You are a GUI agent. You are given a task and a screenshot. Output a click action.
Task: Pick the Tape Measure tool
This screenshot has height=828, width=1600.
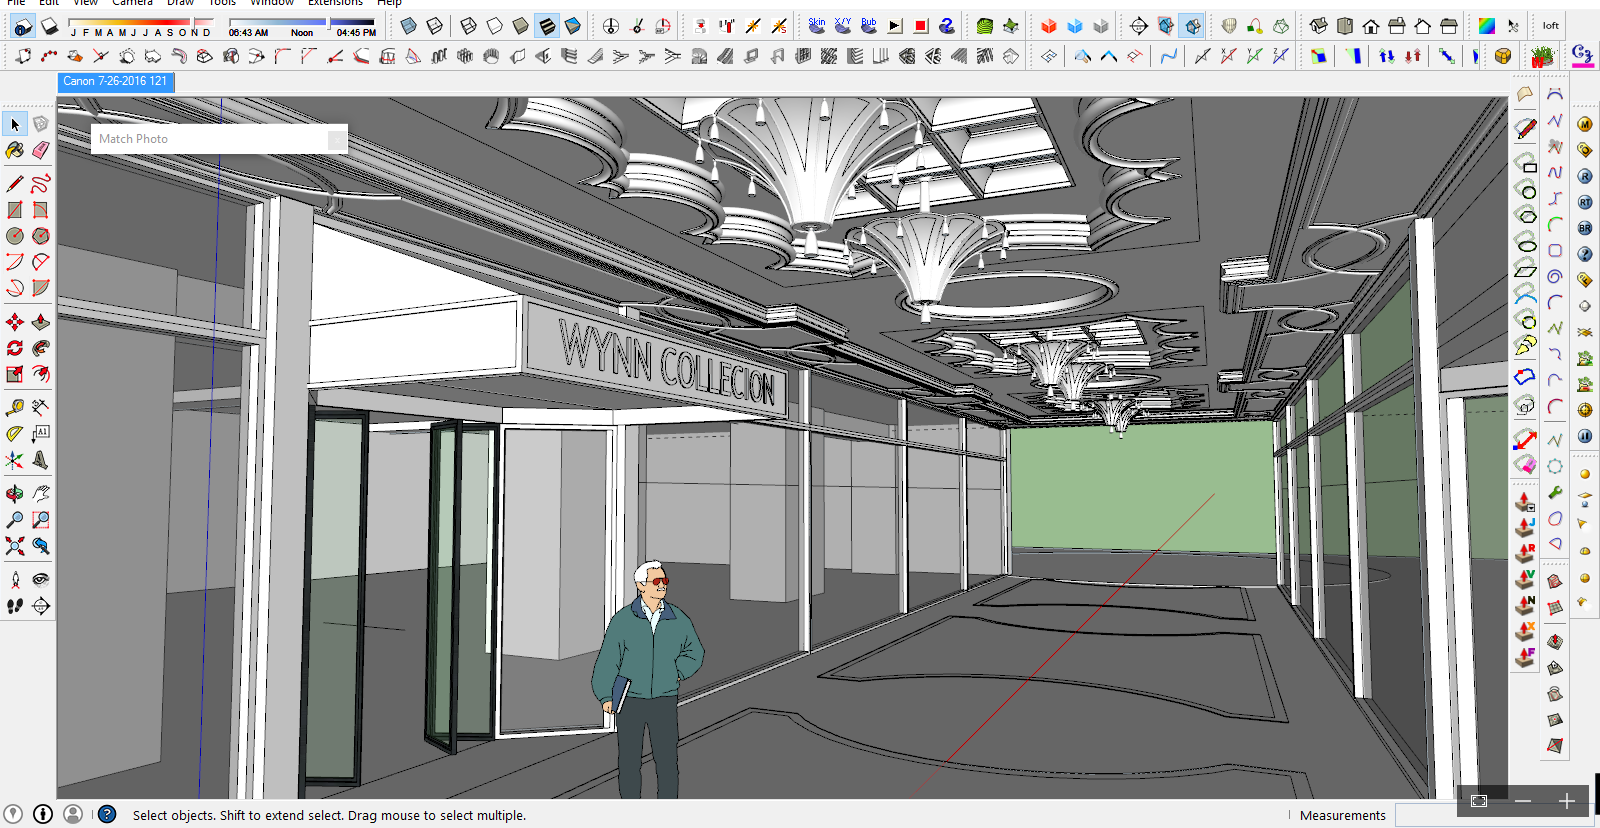click(15, 408)
